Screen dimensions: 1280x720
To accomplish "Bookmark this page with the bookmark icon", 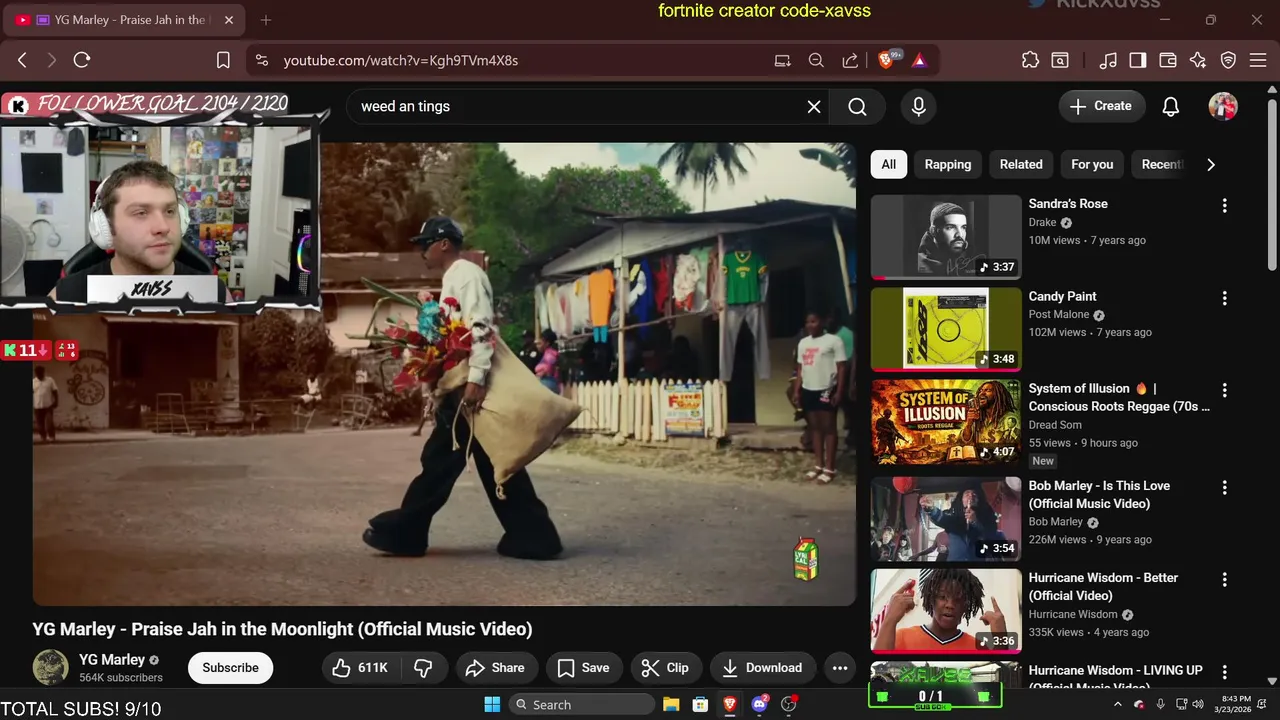I will click(x=224, y=60).
